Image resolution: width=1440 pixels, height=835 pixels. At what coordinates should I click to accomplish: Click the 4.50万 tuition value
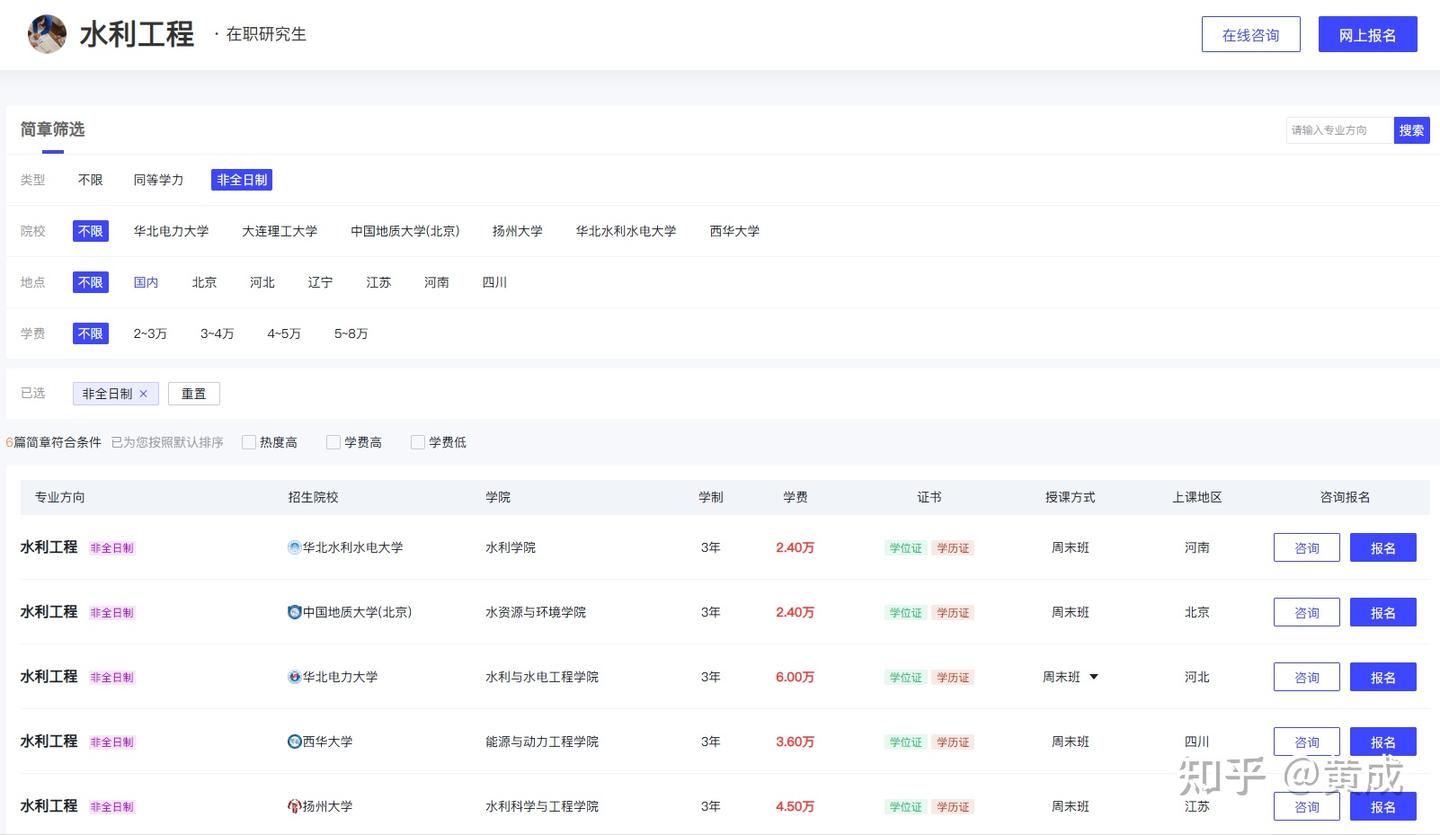795,806
